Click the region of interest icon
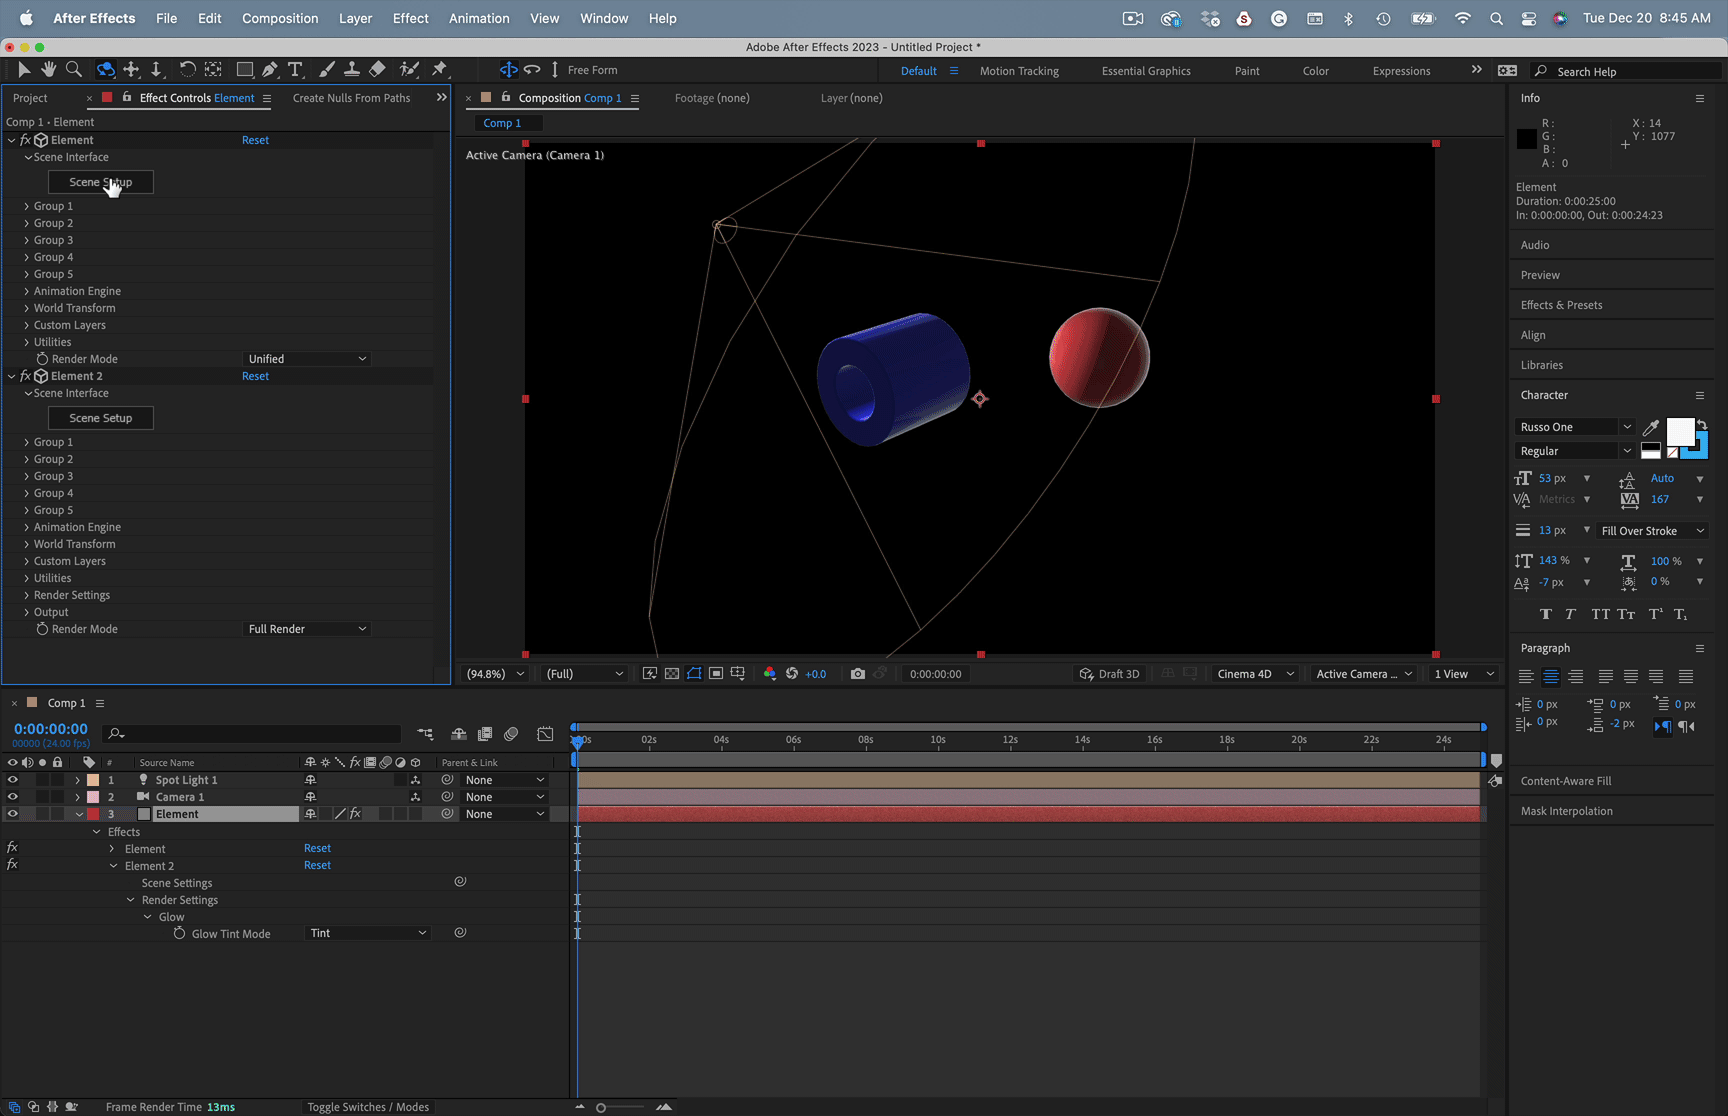This screenshot has width=1728, height=1116. (x=716, y=674)
